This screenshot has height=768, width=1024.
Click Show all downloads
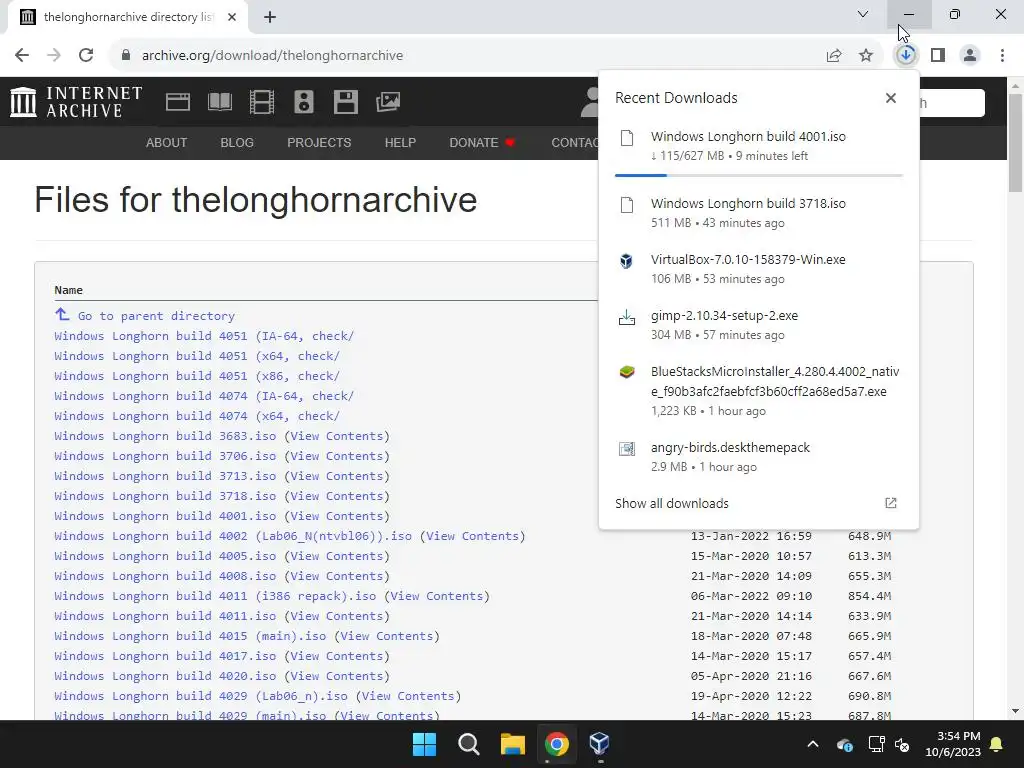[x=671, y=504]
